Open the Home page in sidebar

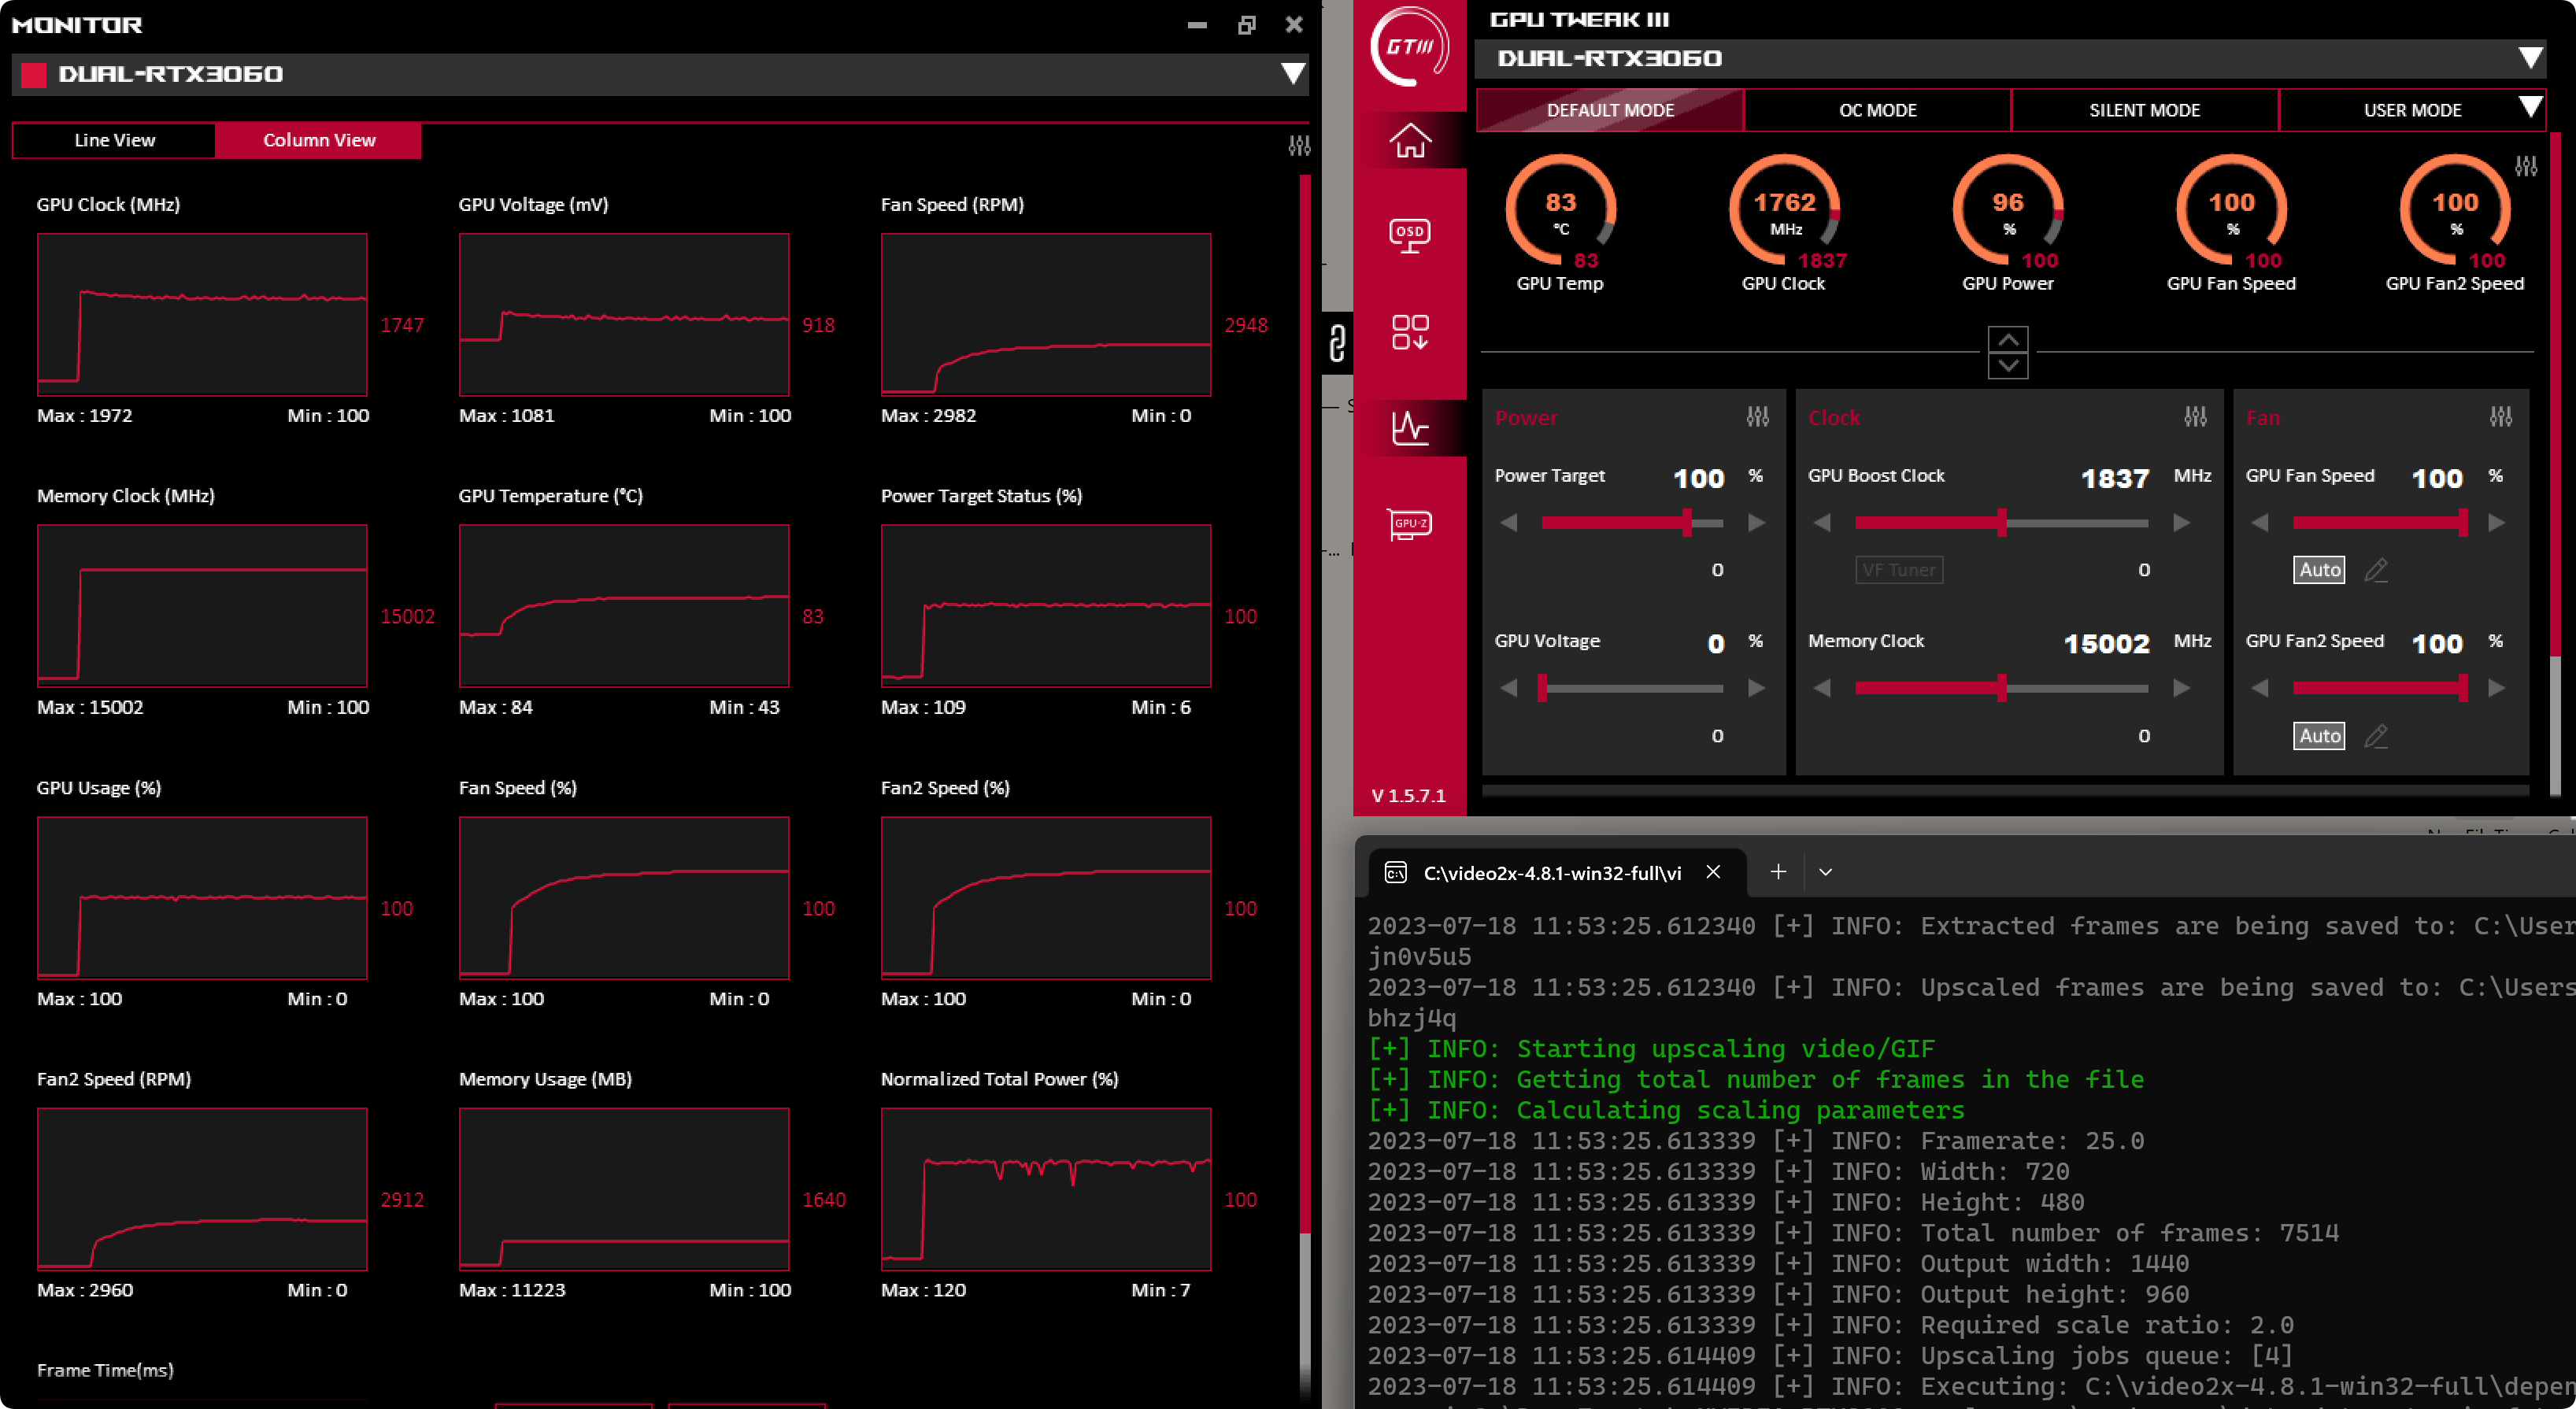(x=1409, y=141)
